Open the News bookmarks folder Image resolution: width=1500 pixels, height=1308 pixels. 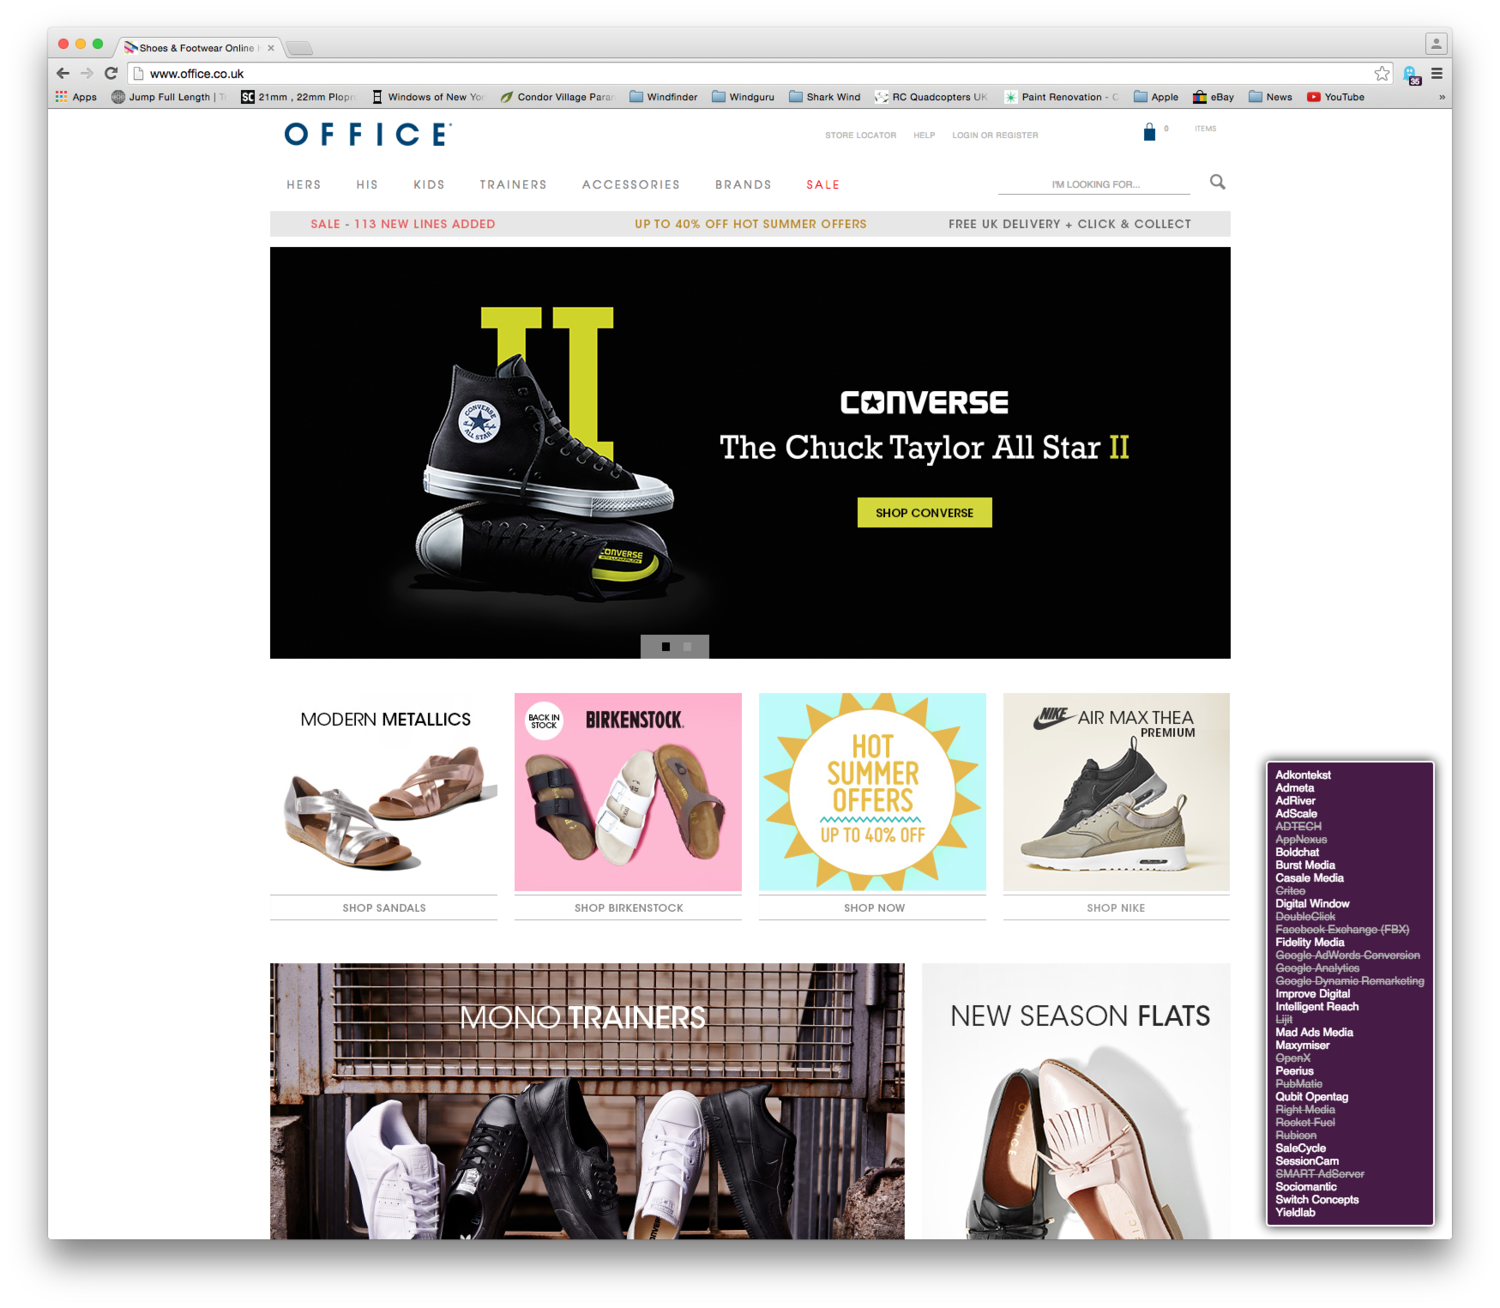(1270, 97)
